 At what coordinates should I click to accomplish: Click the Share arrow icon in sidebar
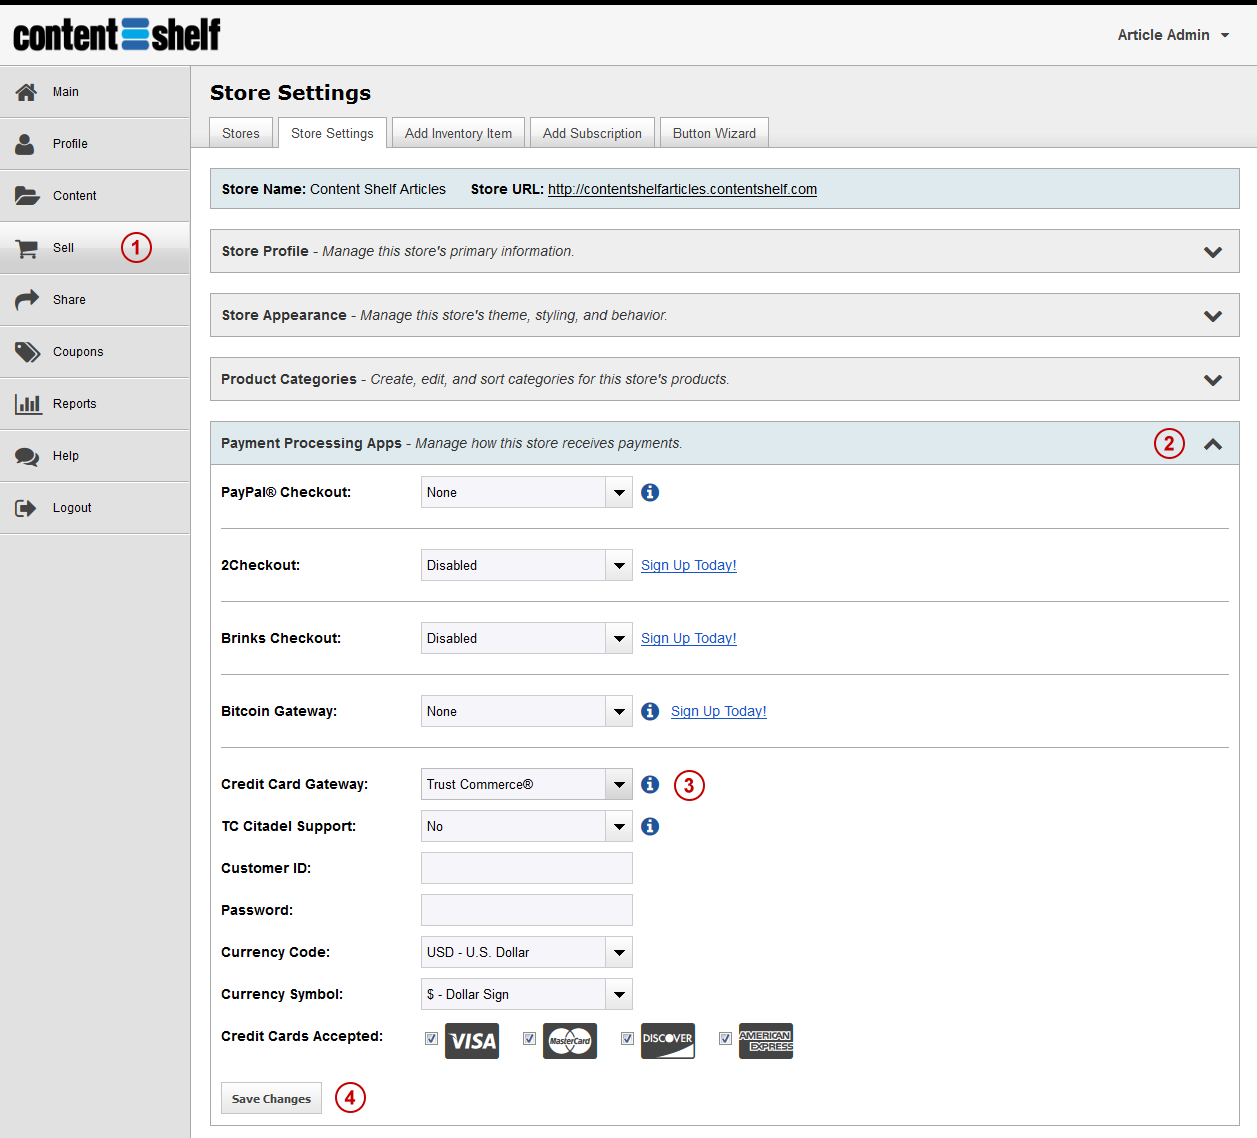pyautogui.click(x=27, y=300)
